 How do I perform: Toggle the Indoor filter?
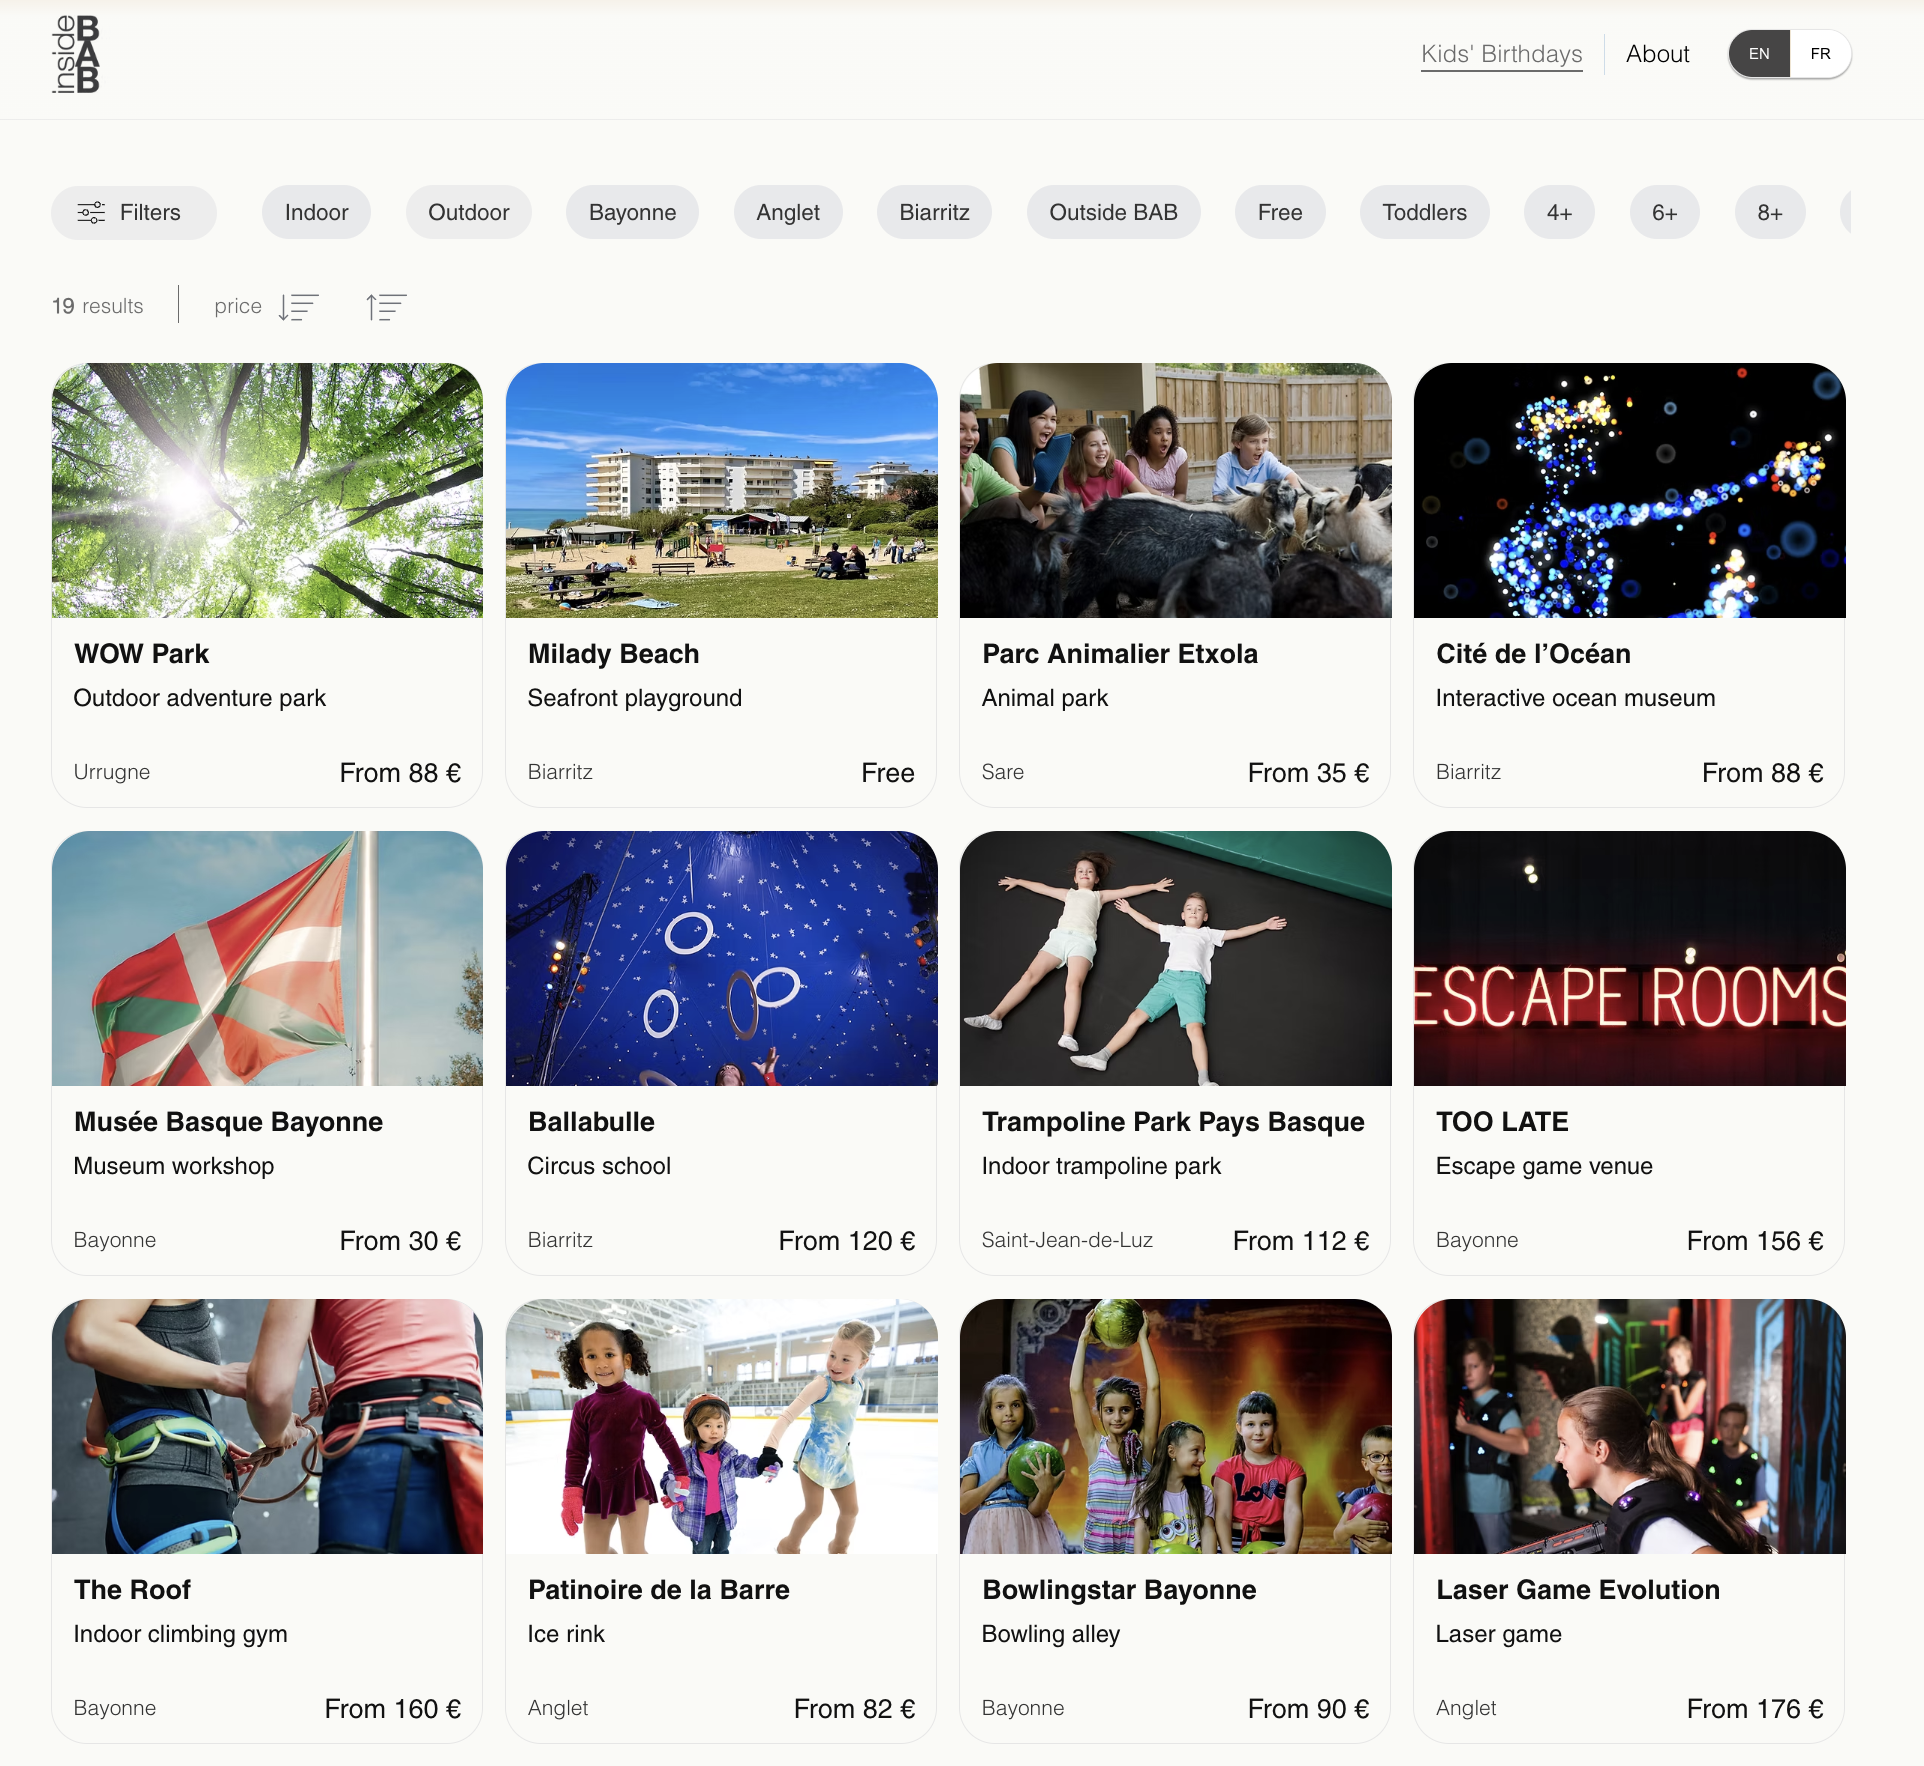click(x=316, y=212)
